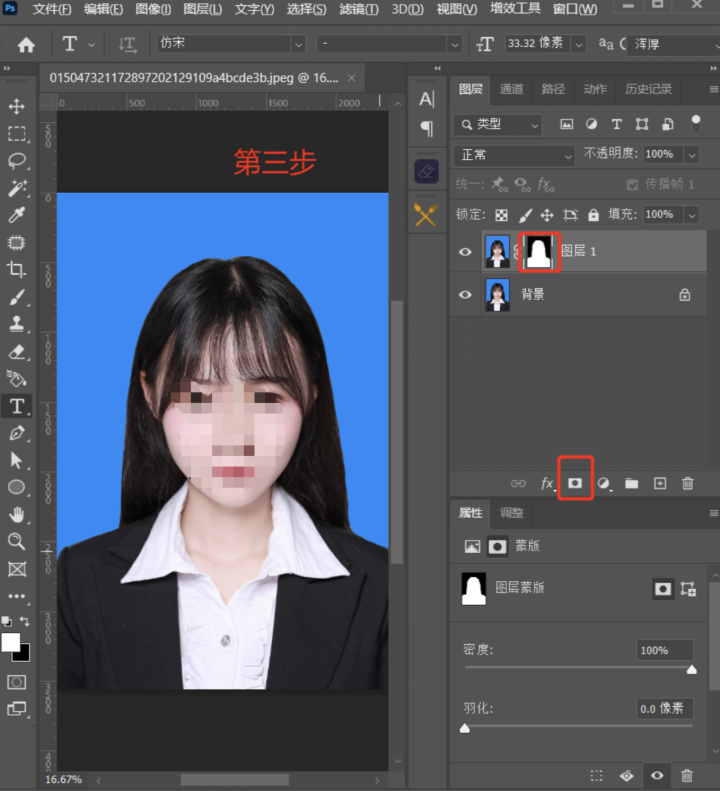The width and height of the screenshot is (720, 791).
Task: Delete layer with Layers panel trash icon
Action: pos(688,483)
